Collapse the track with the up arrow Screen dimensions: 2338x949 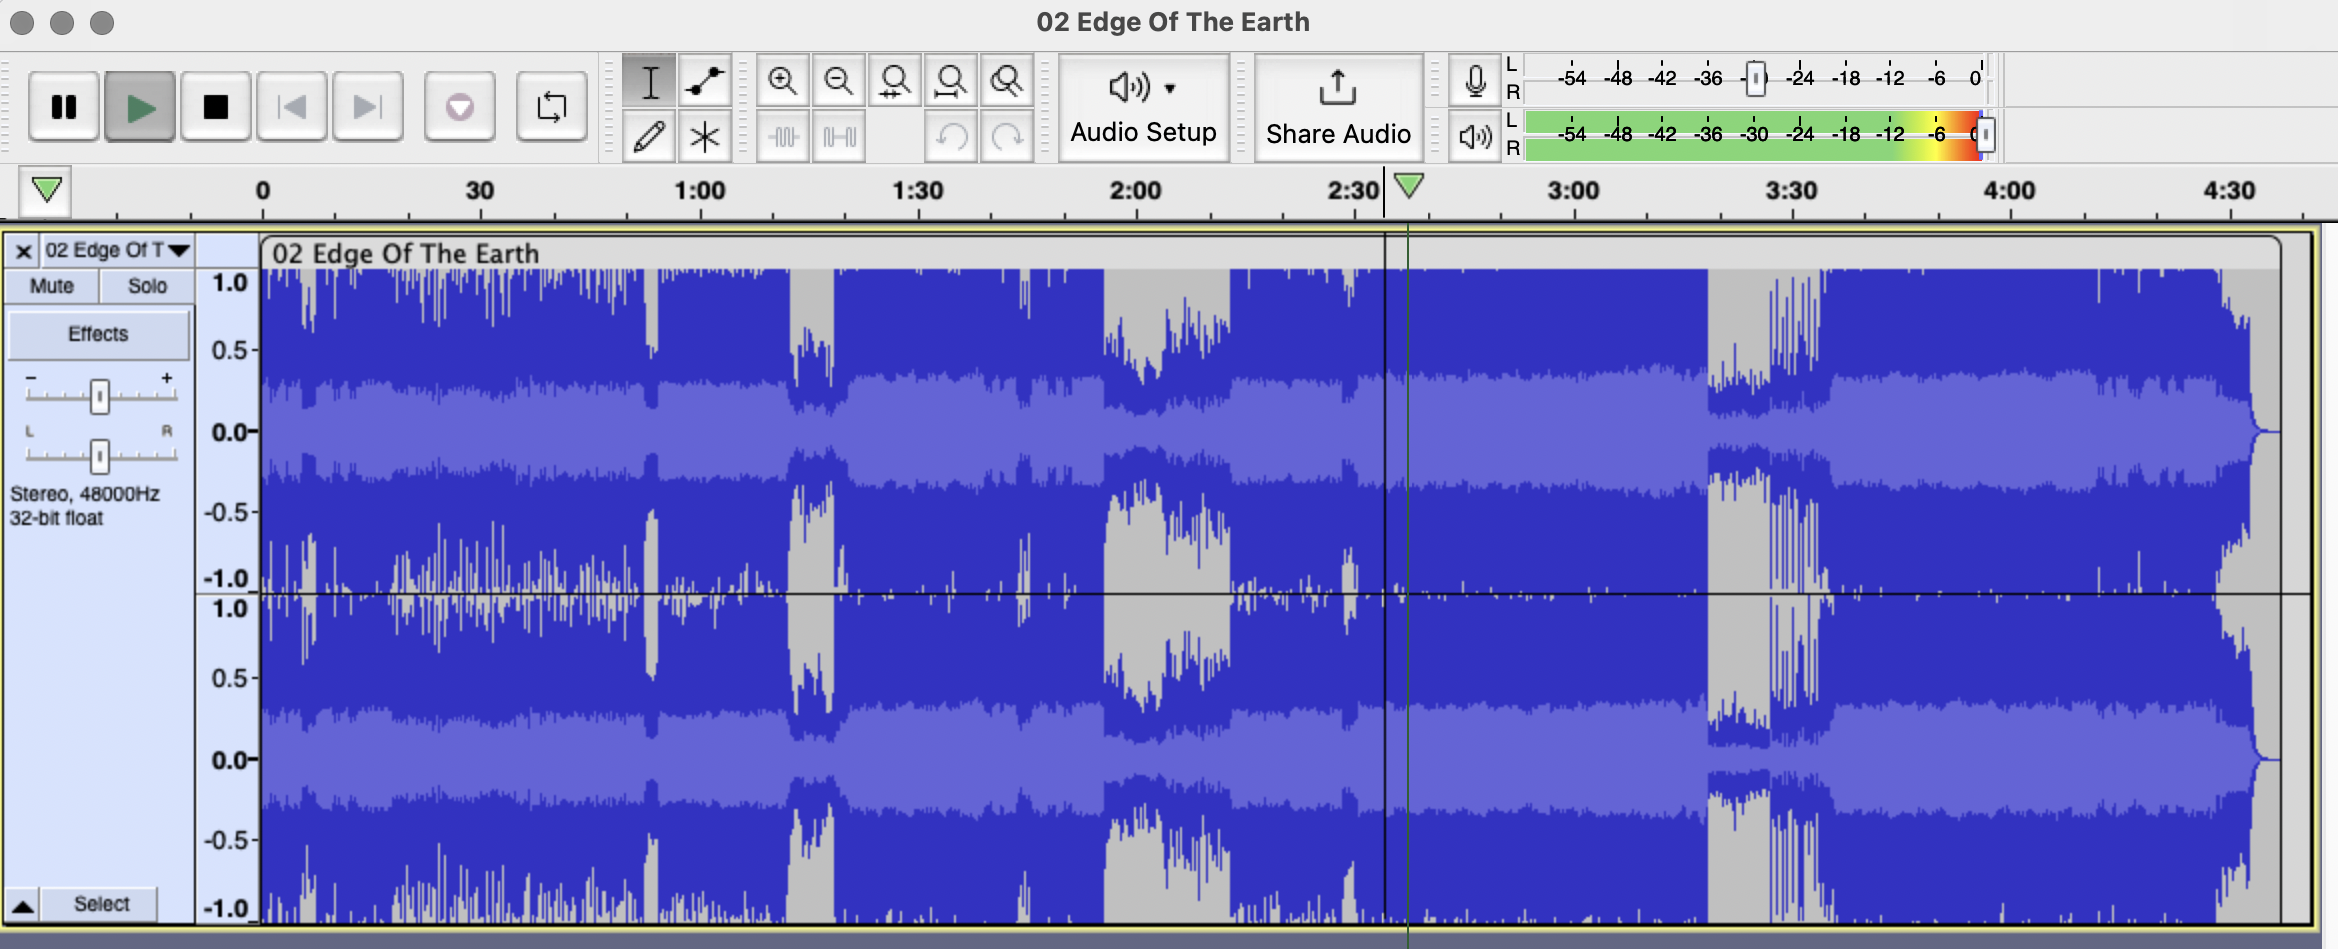23,905
